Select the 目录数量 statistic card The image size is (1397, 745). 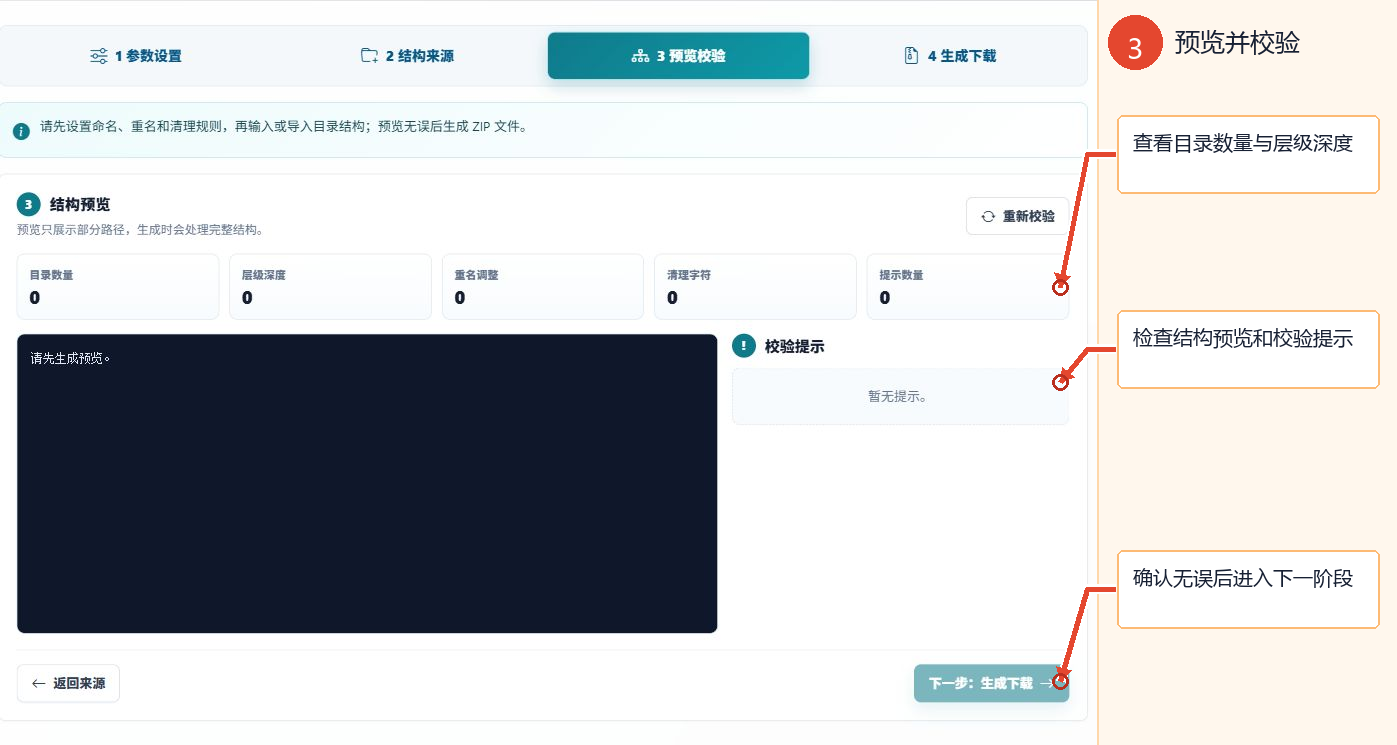pyautogui.click(x=118, y=287)
